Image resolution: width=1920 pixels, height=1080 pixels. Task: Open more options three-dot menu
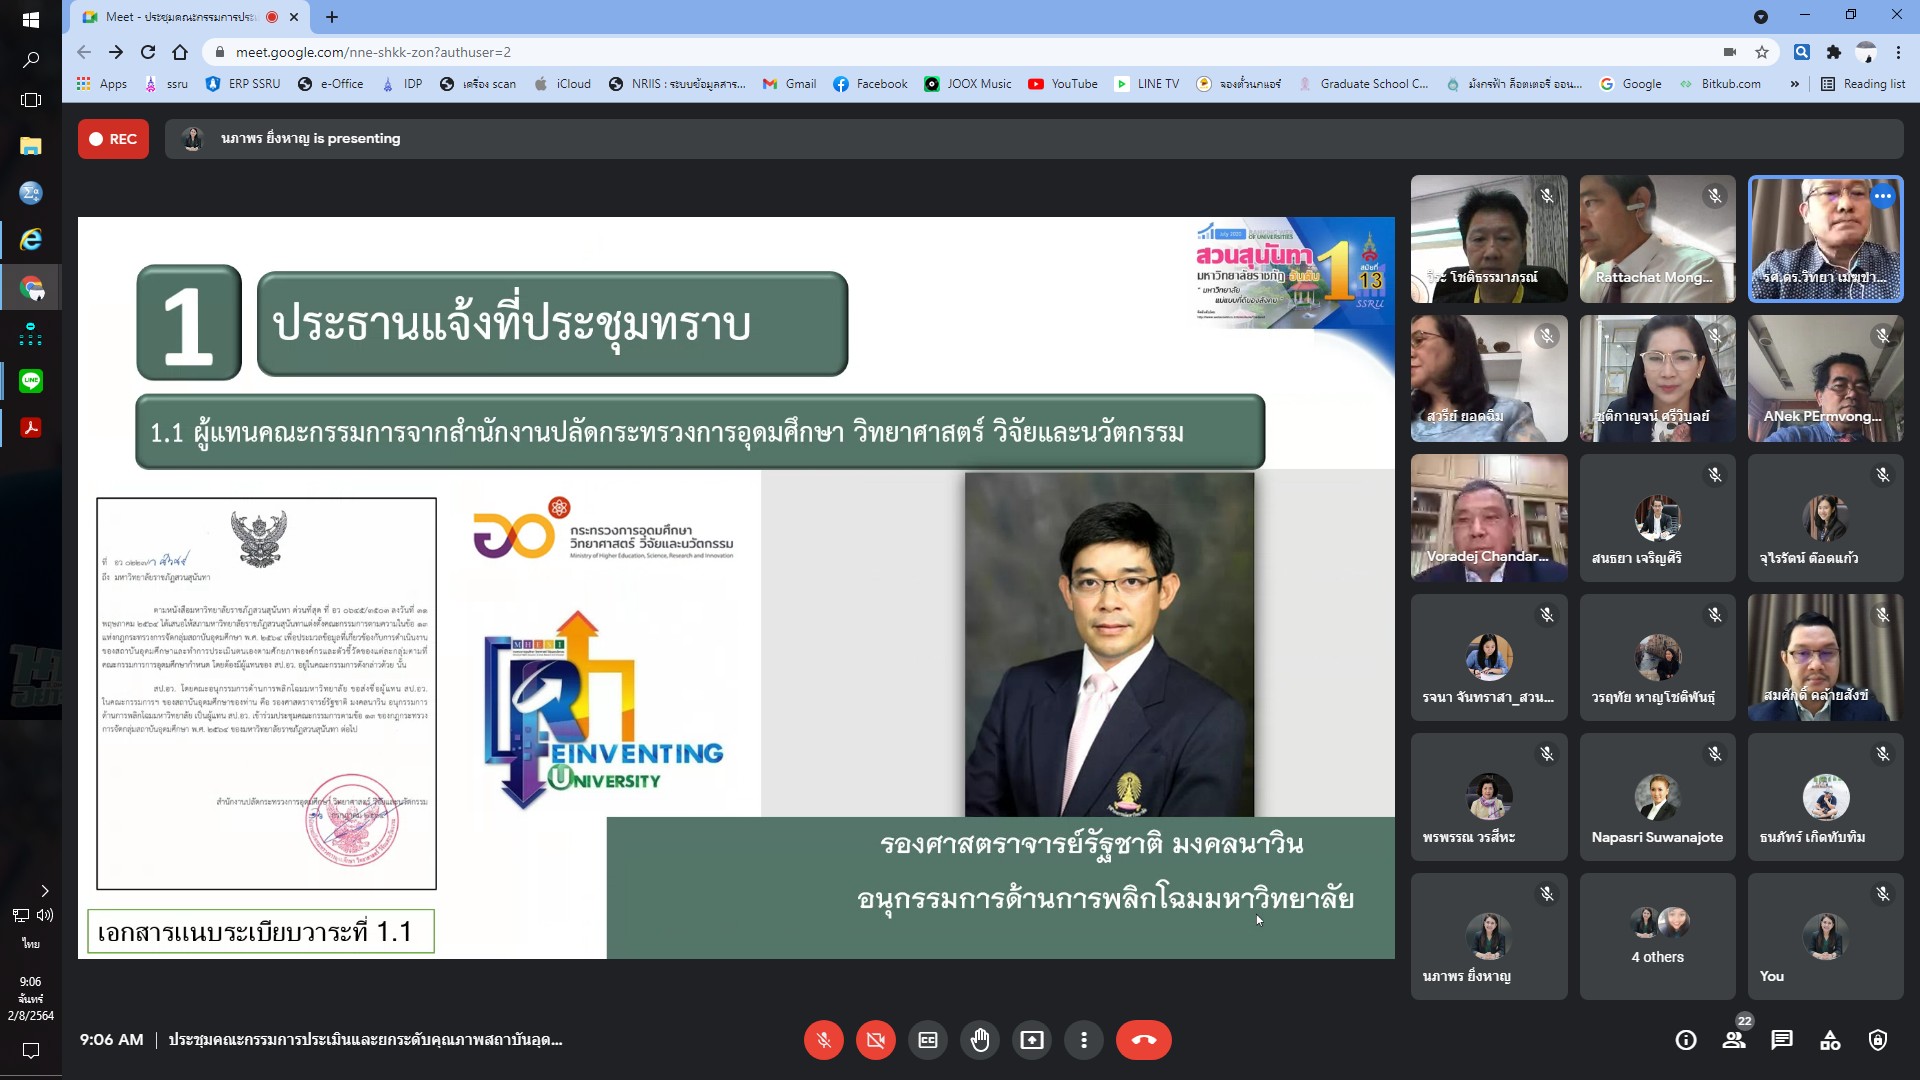pyautogui.click(x=1083, y=1040)
